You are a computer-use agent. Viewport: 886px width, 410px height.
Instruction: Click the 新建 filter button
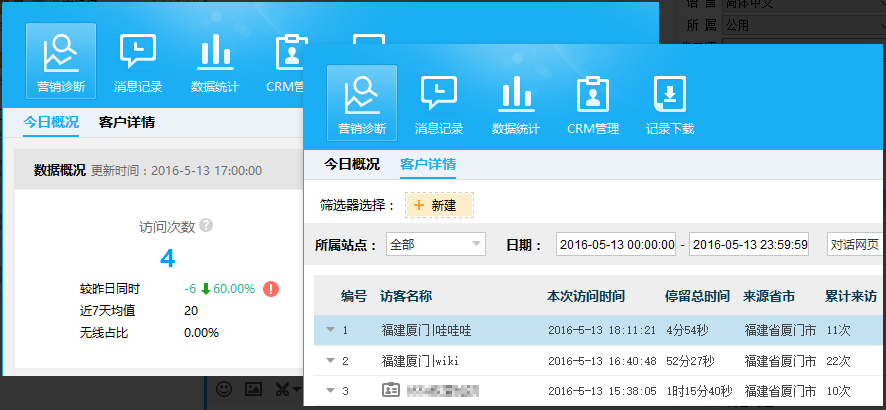pyautogui.click(x=439, y=205)
